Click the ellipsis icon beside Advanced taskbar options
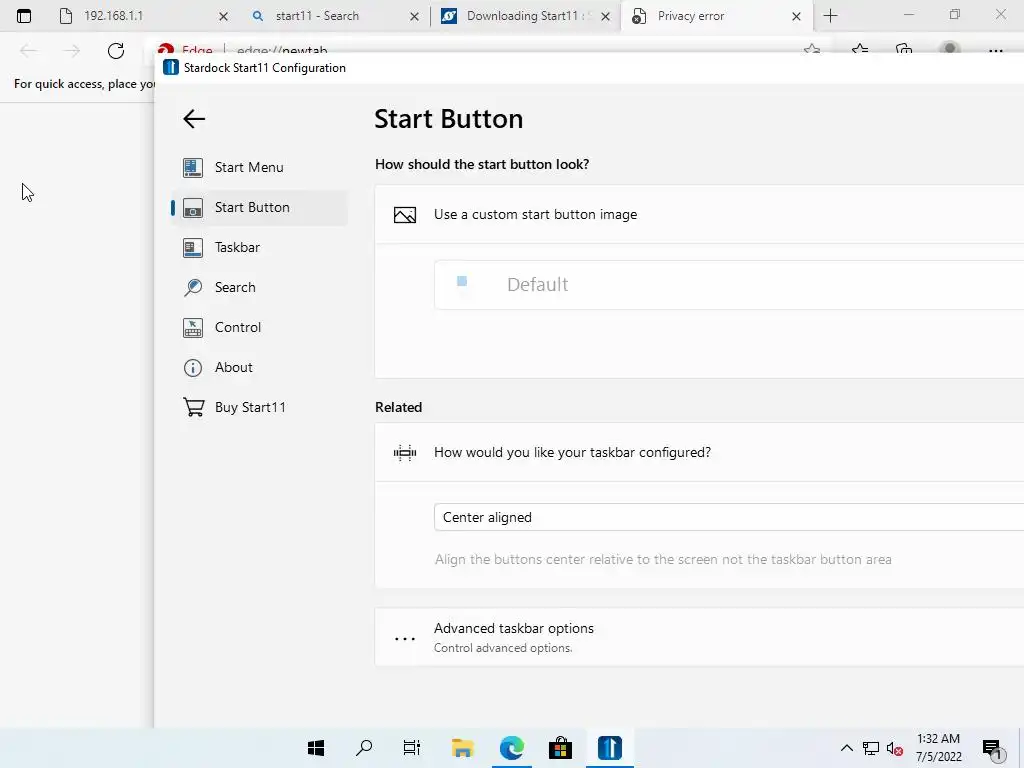 point(405,639)
